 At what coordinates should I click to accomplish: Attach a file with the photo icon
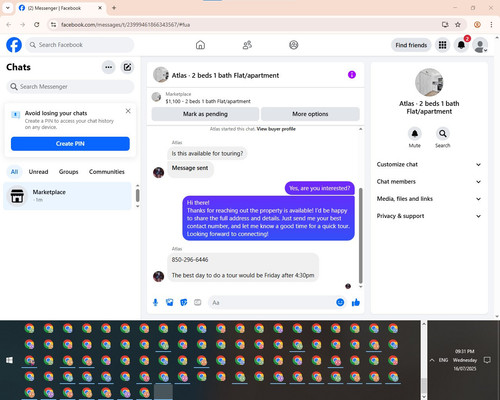coord(170,303)
